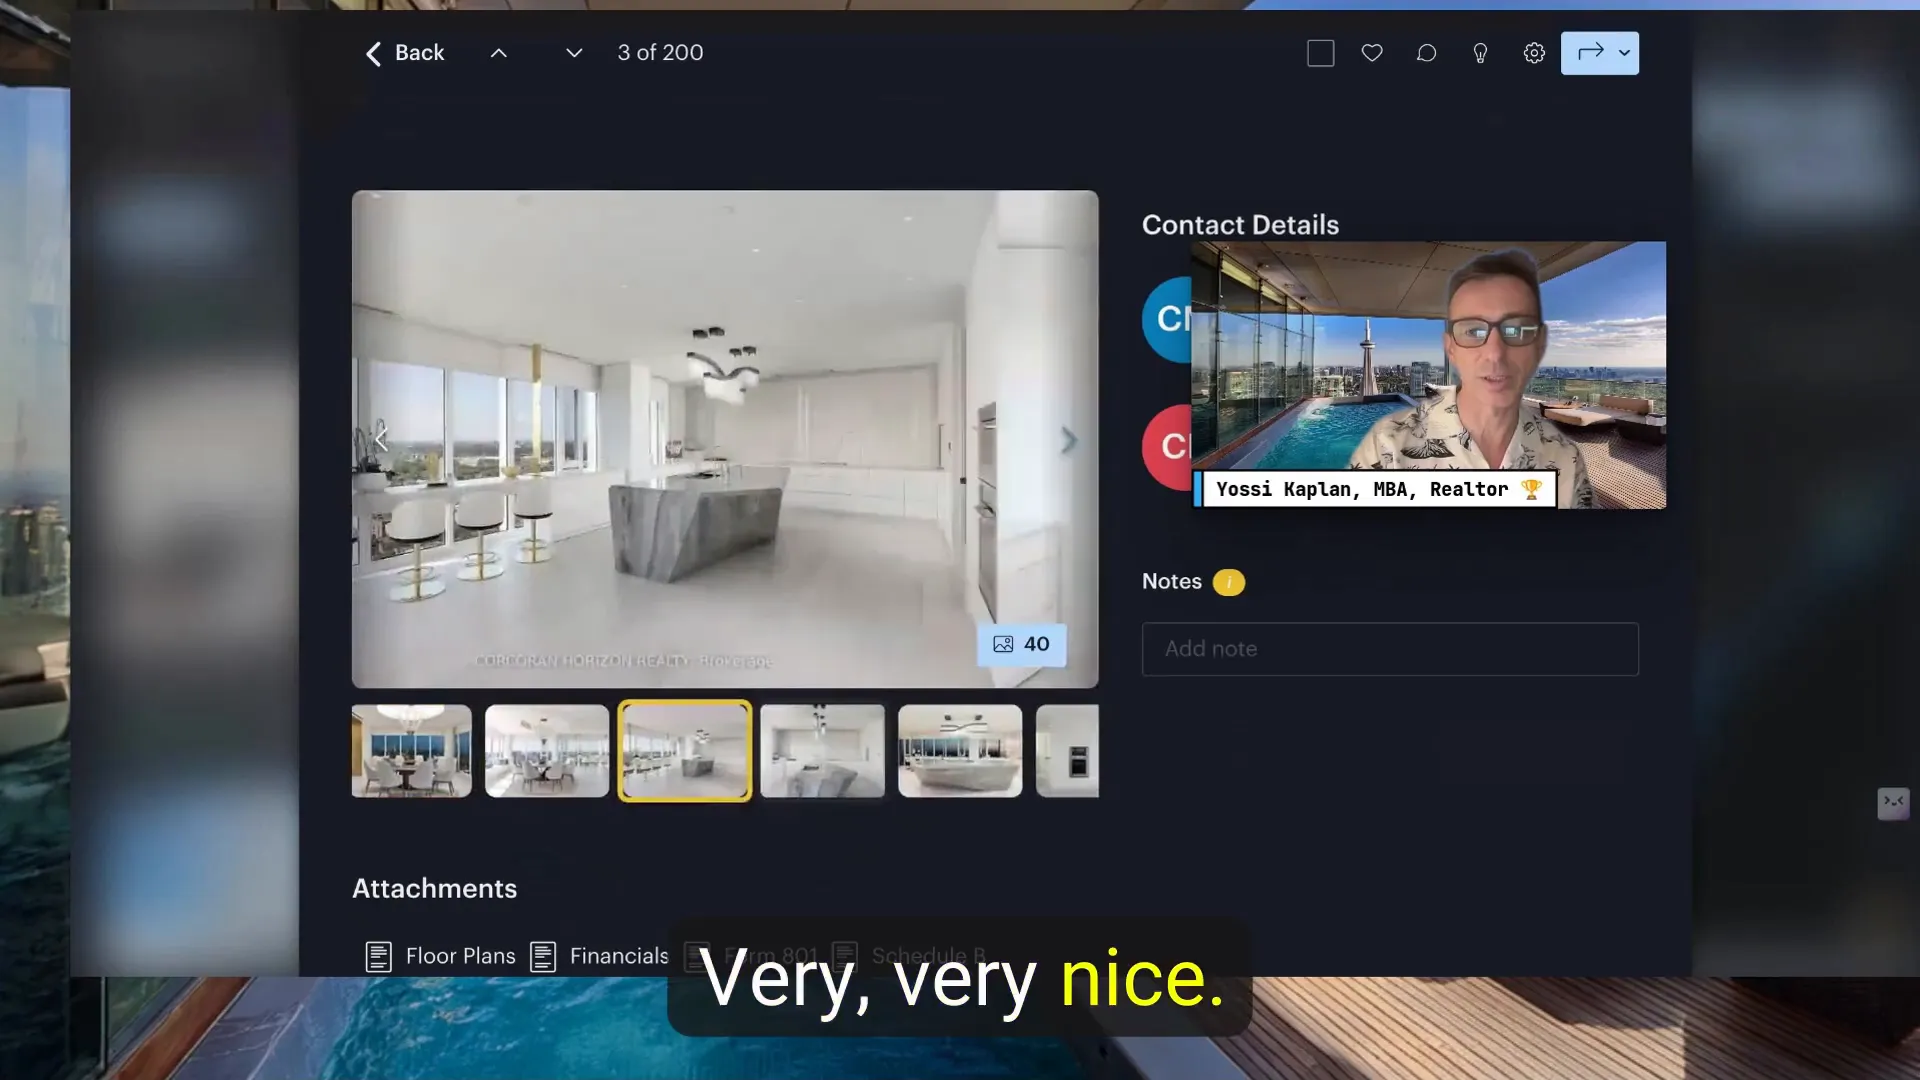This screenshot has height=1080, width=1920.
Task: Click the Add note input field
Action: click(x=1390, y=649)
